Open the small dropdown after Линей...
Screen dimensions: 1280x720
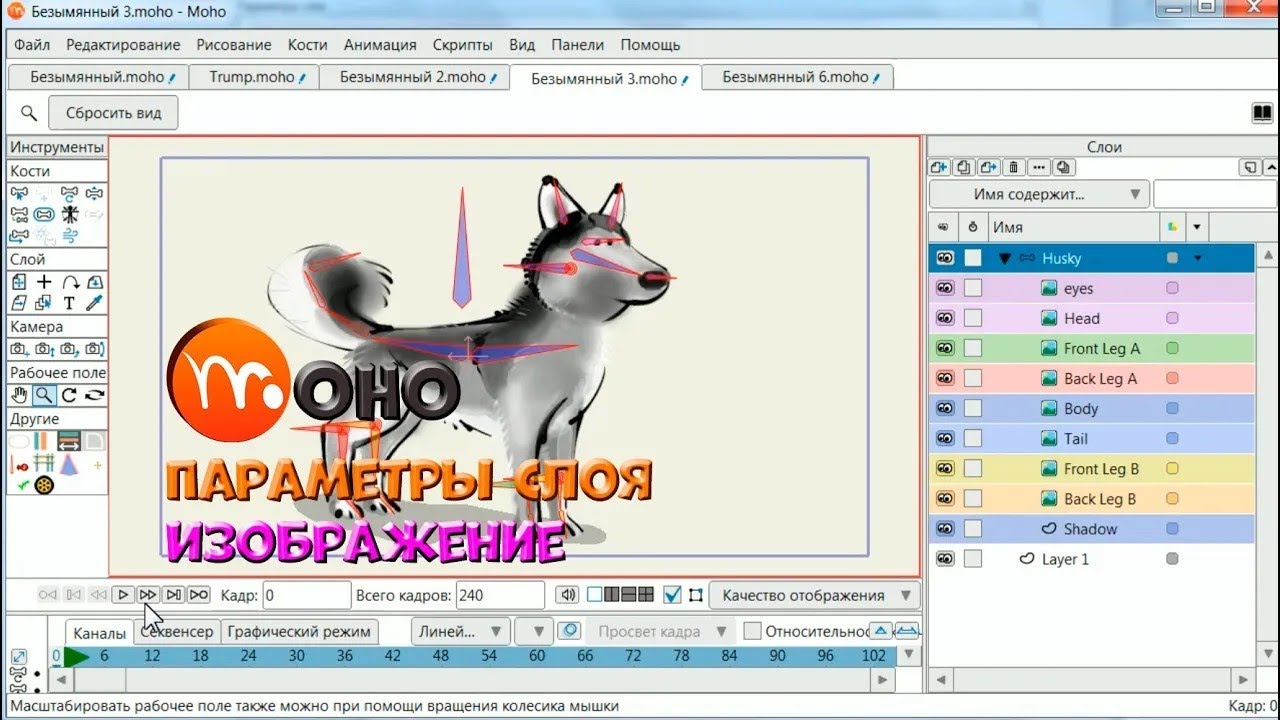coord(534,631)
